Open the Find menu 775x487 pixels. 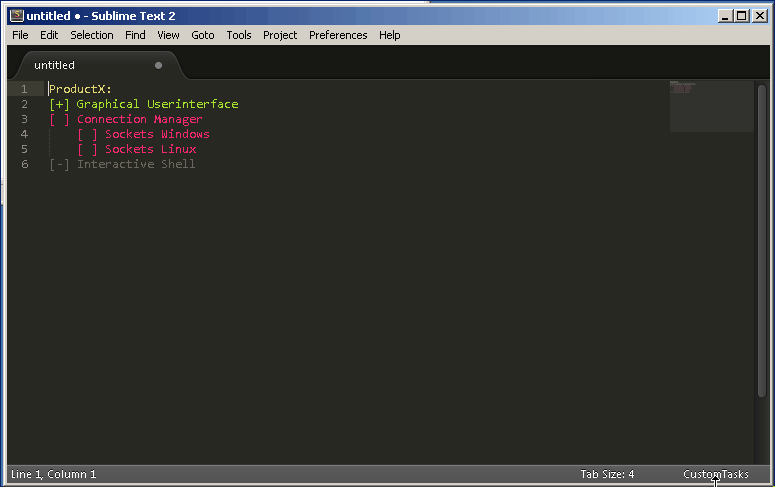point(135,35)
